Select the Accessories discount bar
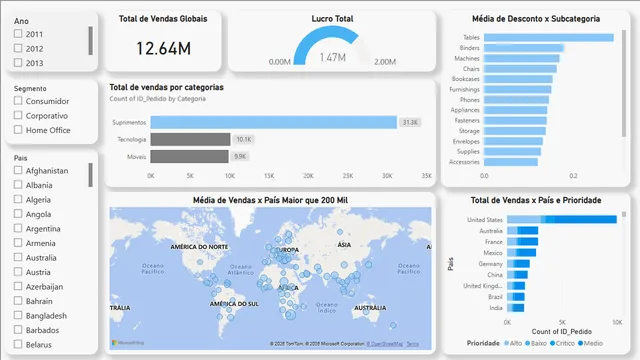The width and height of the screenshot is (640, 360). (x=511, y=162)
